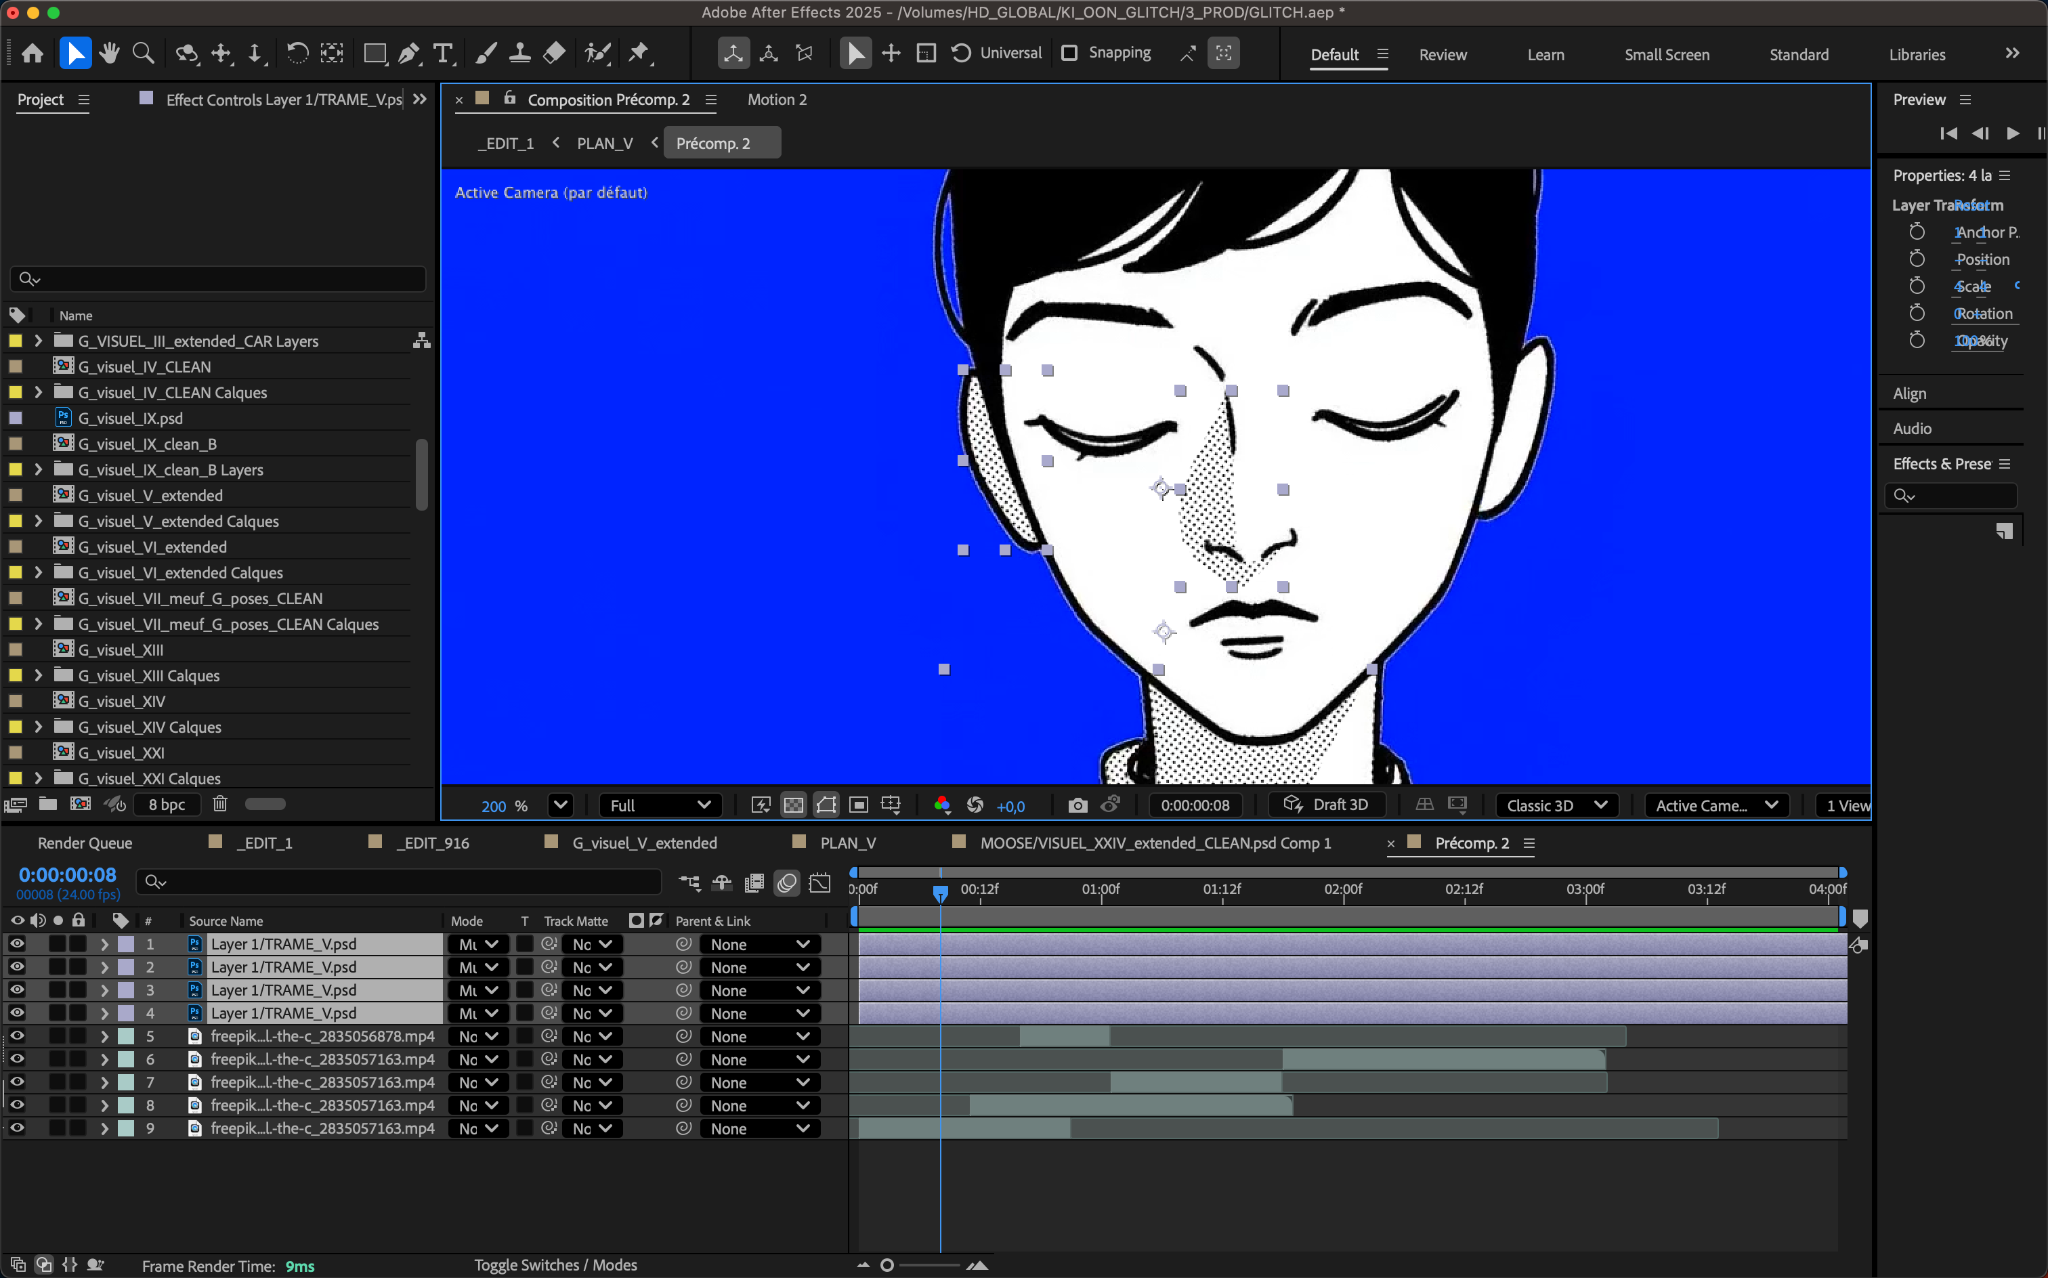Toggle region of interest in viewer
The width and height of the screenshot is (2048, 1278).
858,805
